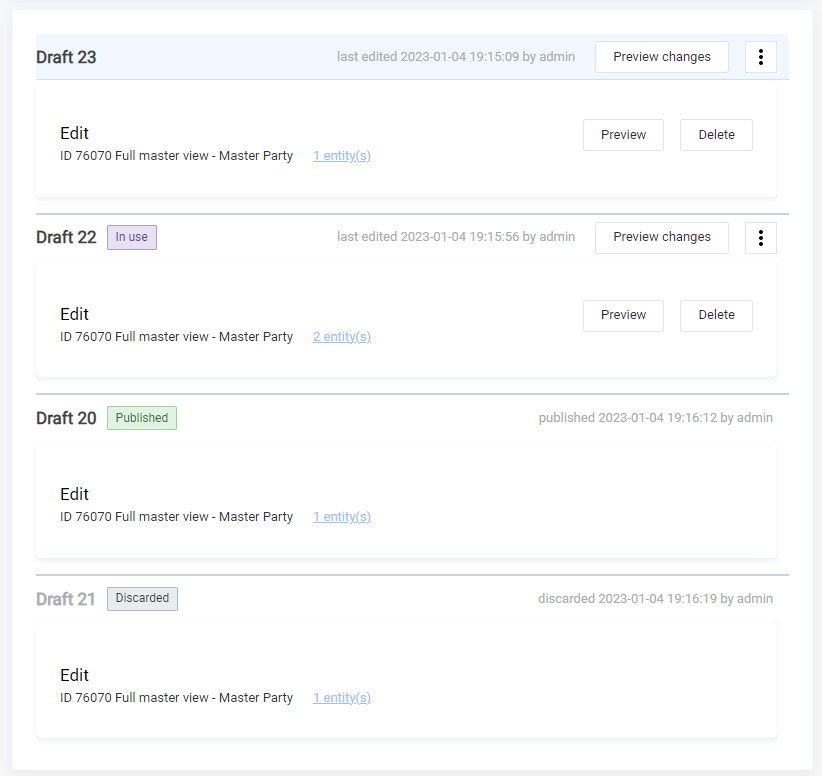Open the 1 entity(s) link in Draft 21
The height and width of the screenshot is (776, 822).
342,698
